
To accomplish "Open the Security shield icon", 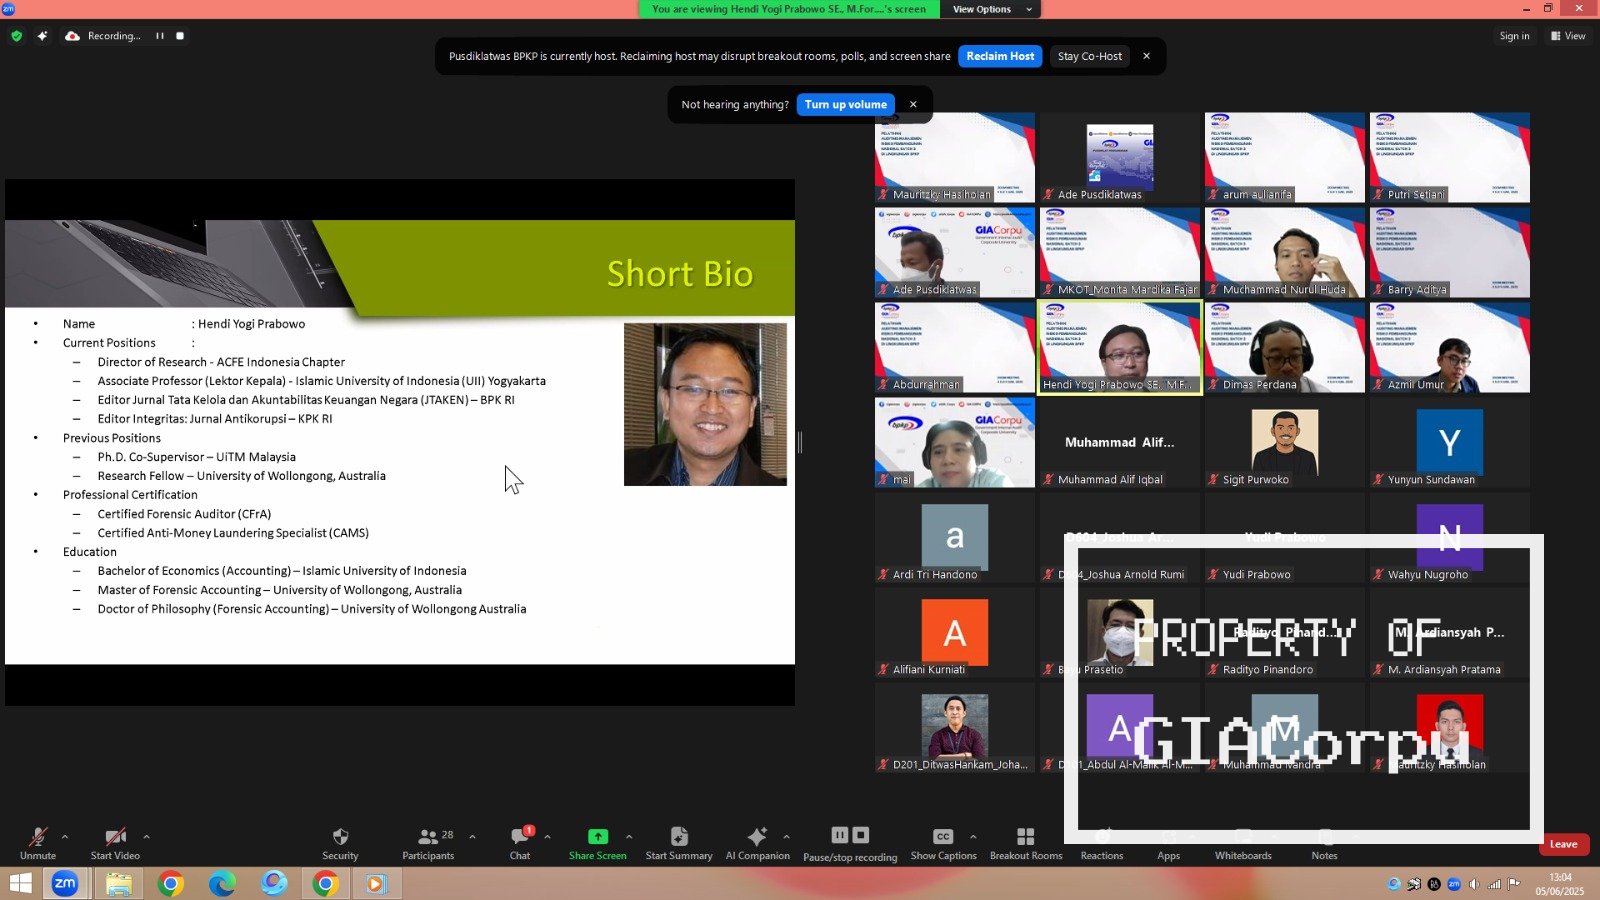I will (340, 837).
